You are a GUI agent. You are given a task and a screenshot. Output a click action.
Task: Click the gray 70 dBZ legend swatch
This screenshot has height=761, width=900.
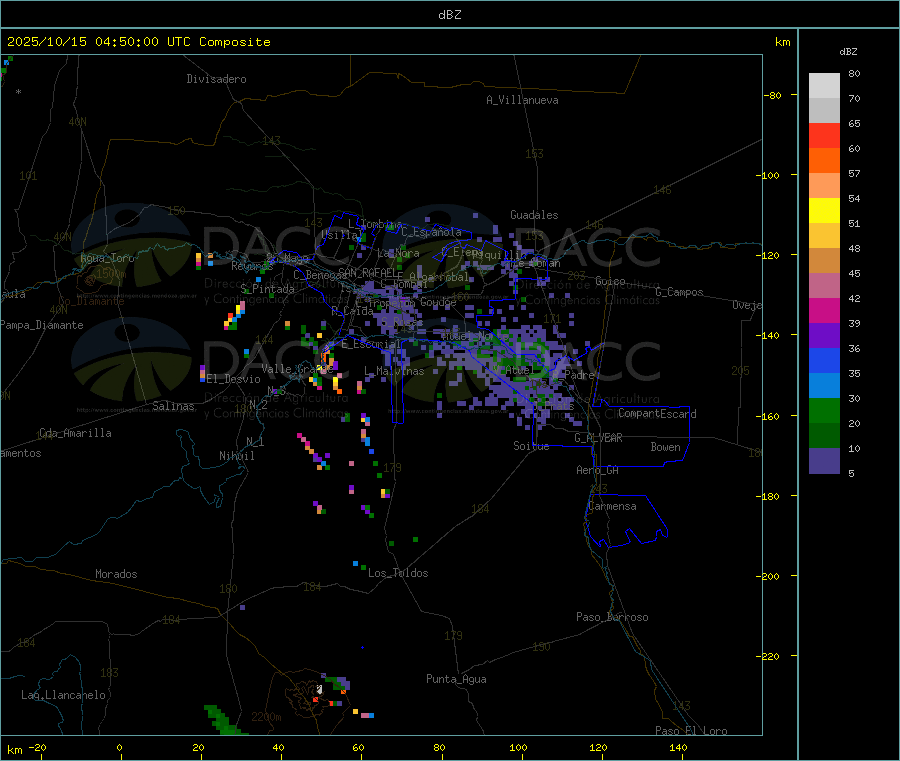[x=824, y=110]
